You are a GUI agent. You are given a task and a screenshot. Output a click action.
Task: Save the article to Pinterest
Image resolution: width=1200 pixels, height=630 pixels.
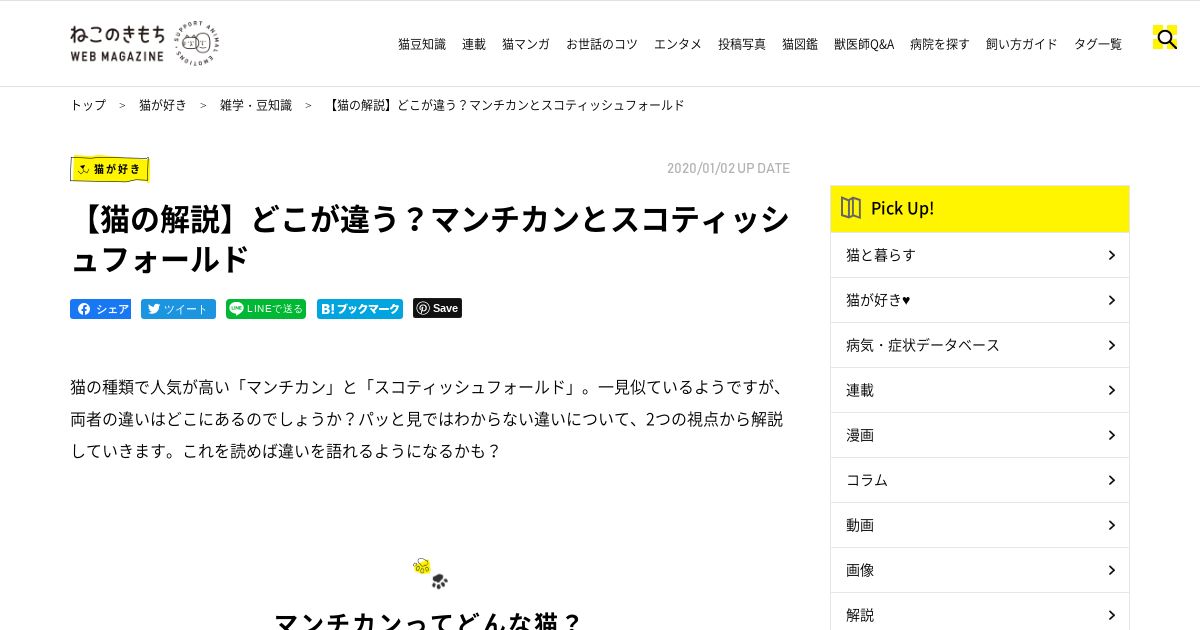coord(437,308)
